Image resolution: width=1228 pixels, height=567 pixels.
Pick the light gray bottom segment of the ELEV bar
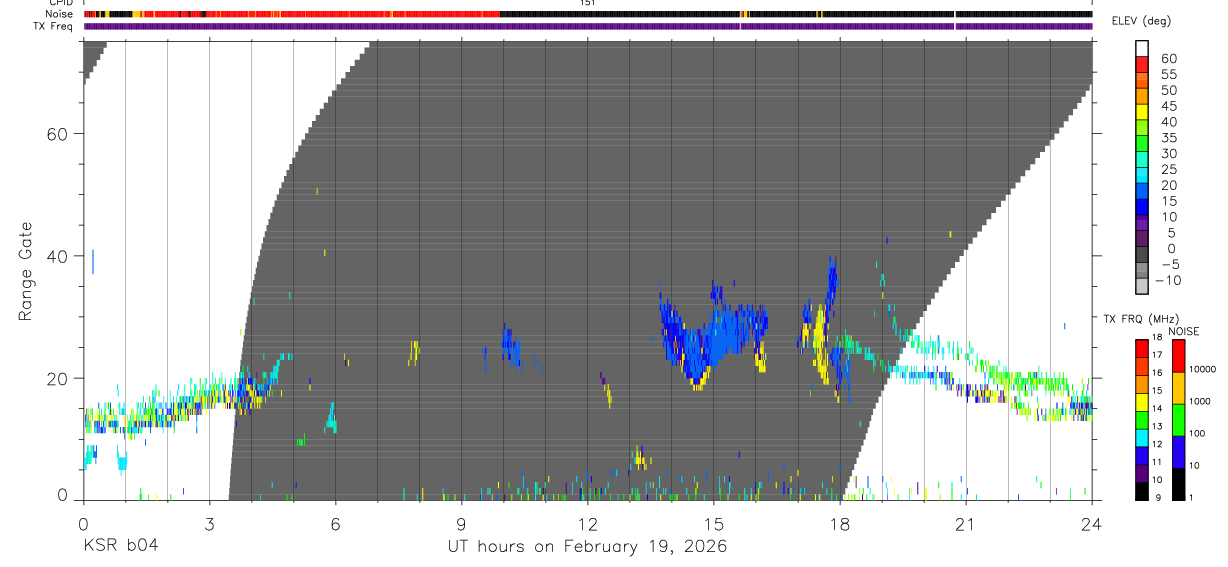click(1142, 287)
